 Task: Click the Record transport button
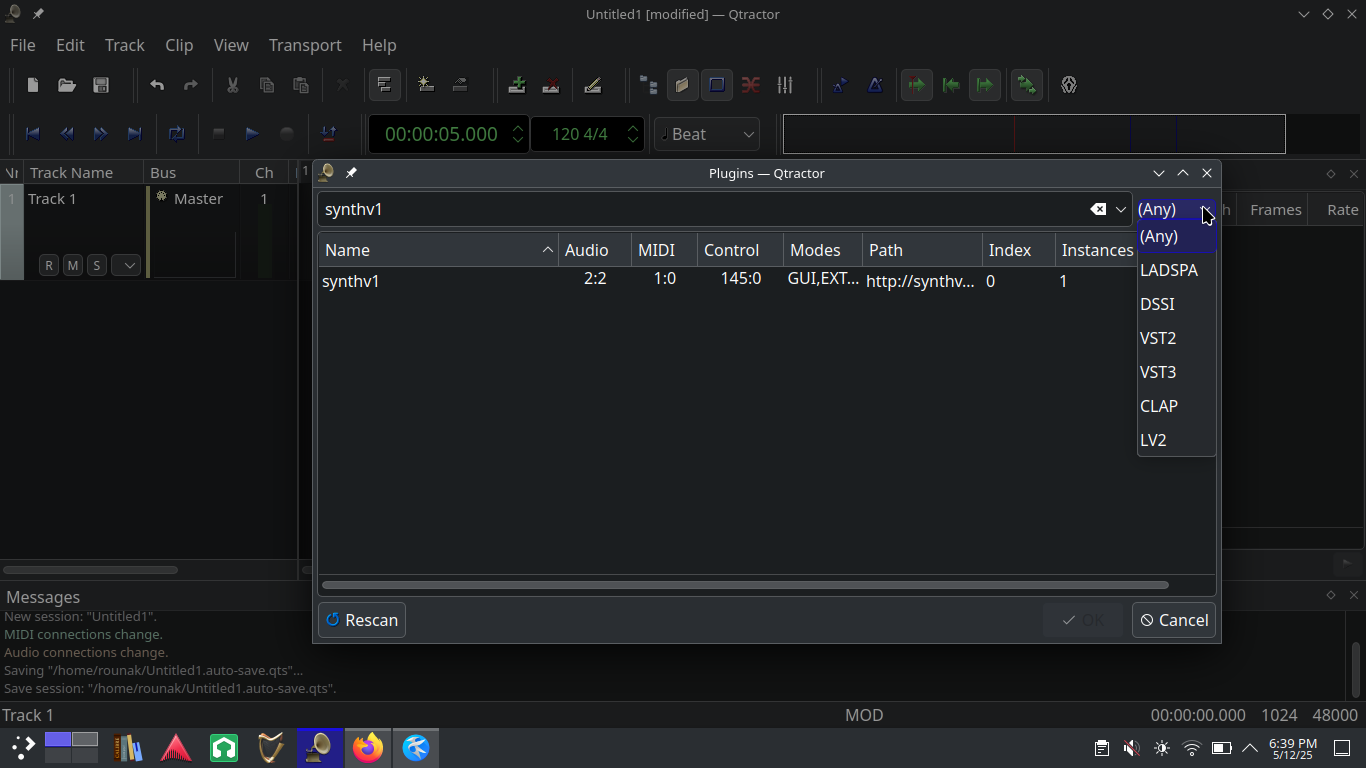(x=287, y=134)
